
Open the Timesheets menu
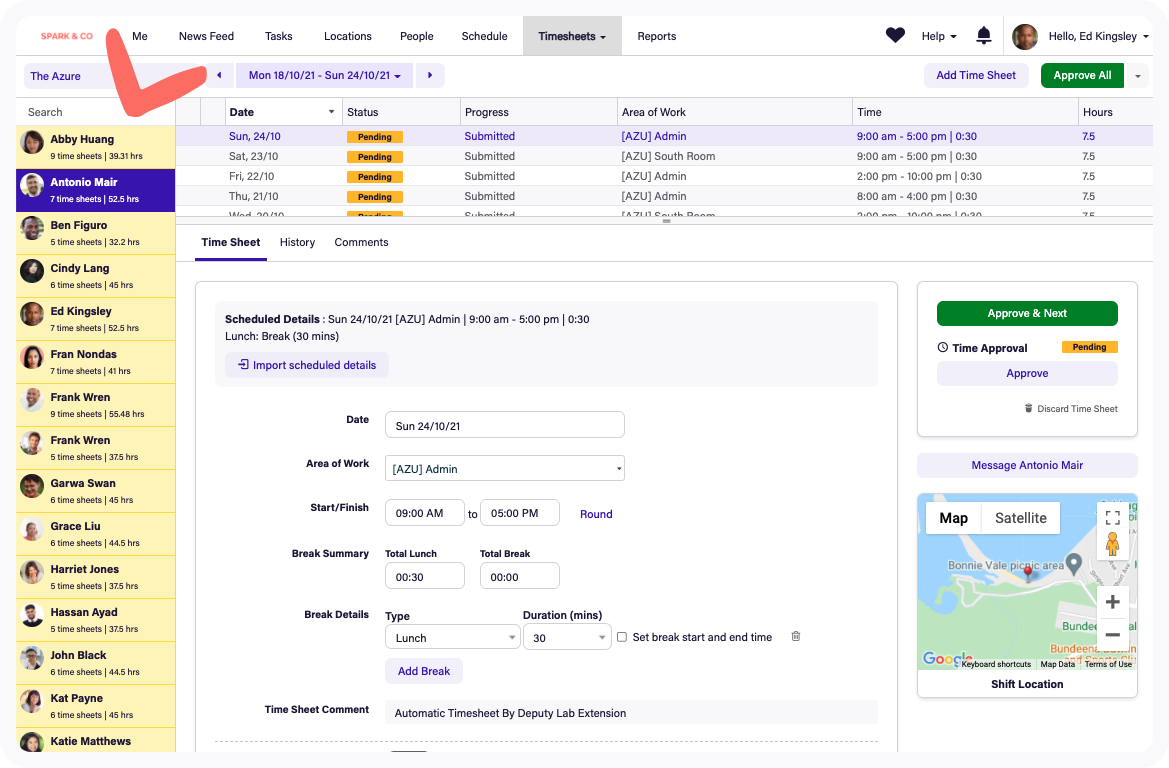572,36
